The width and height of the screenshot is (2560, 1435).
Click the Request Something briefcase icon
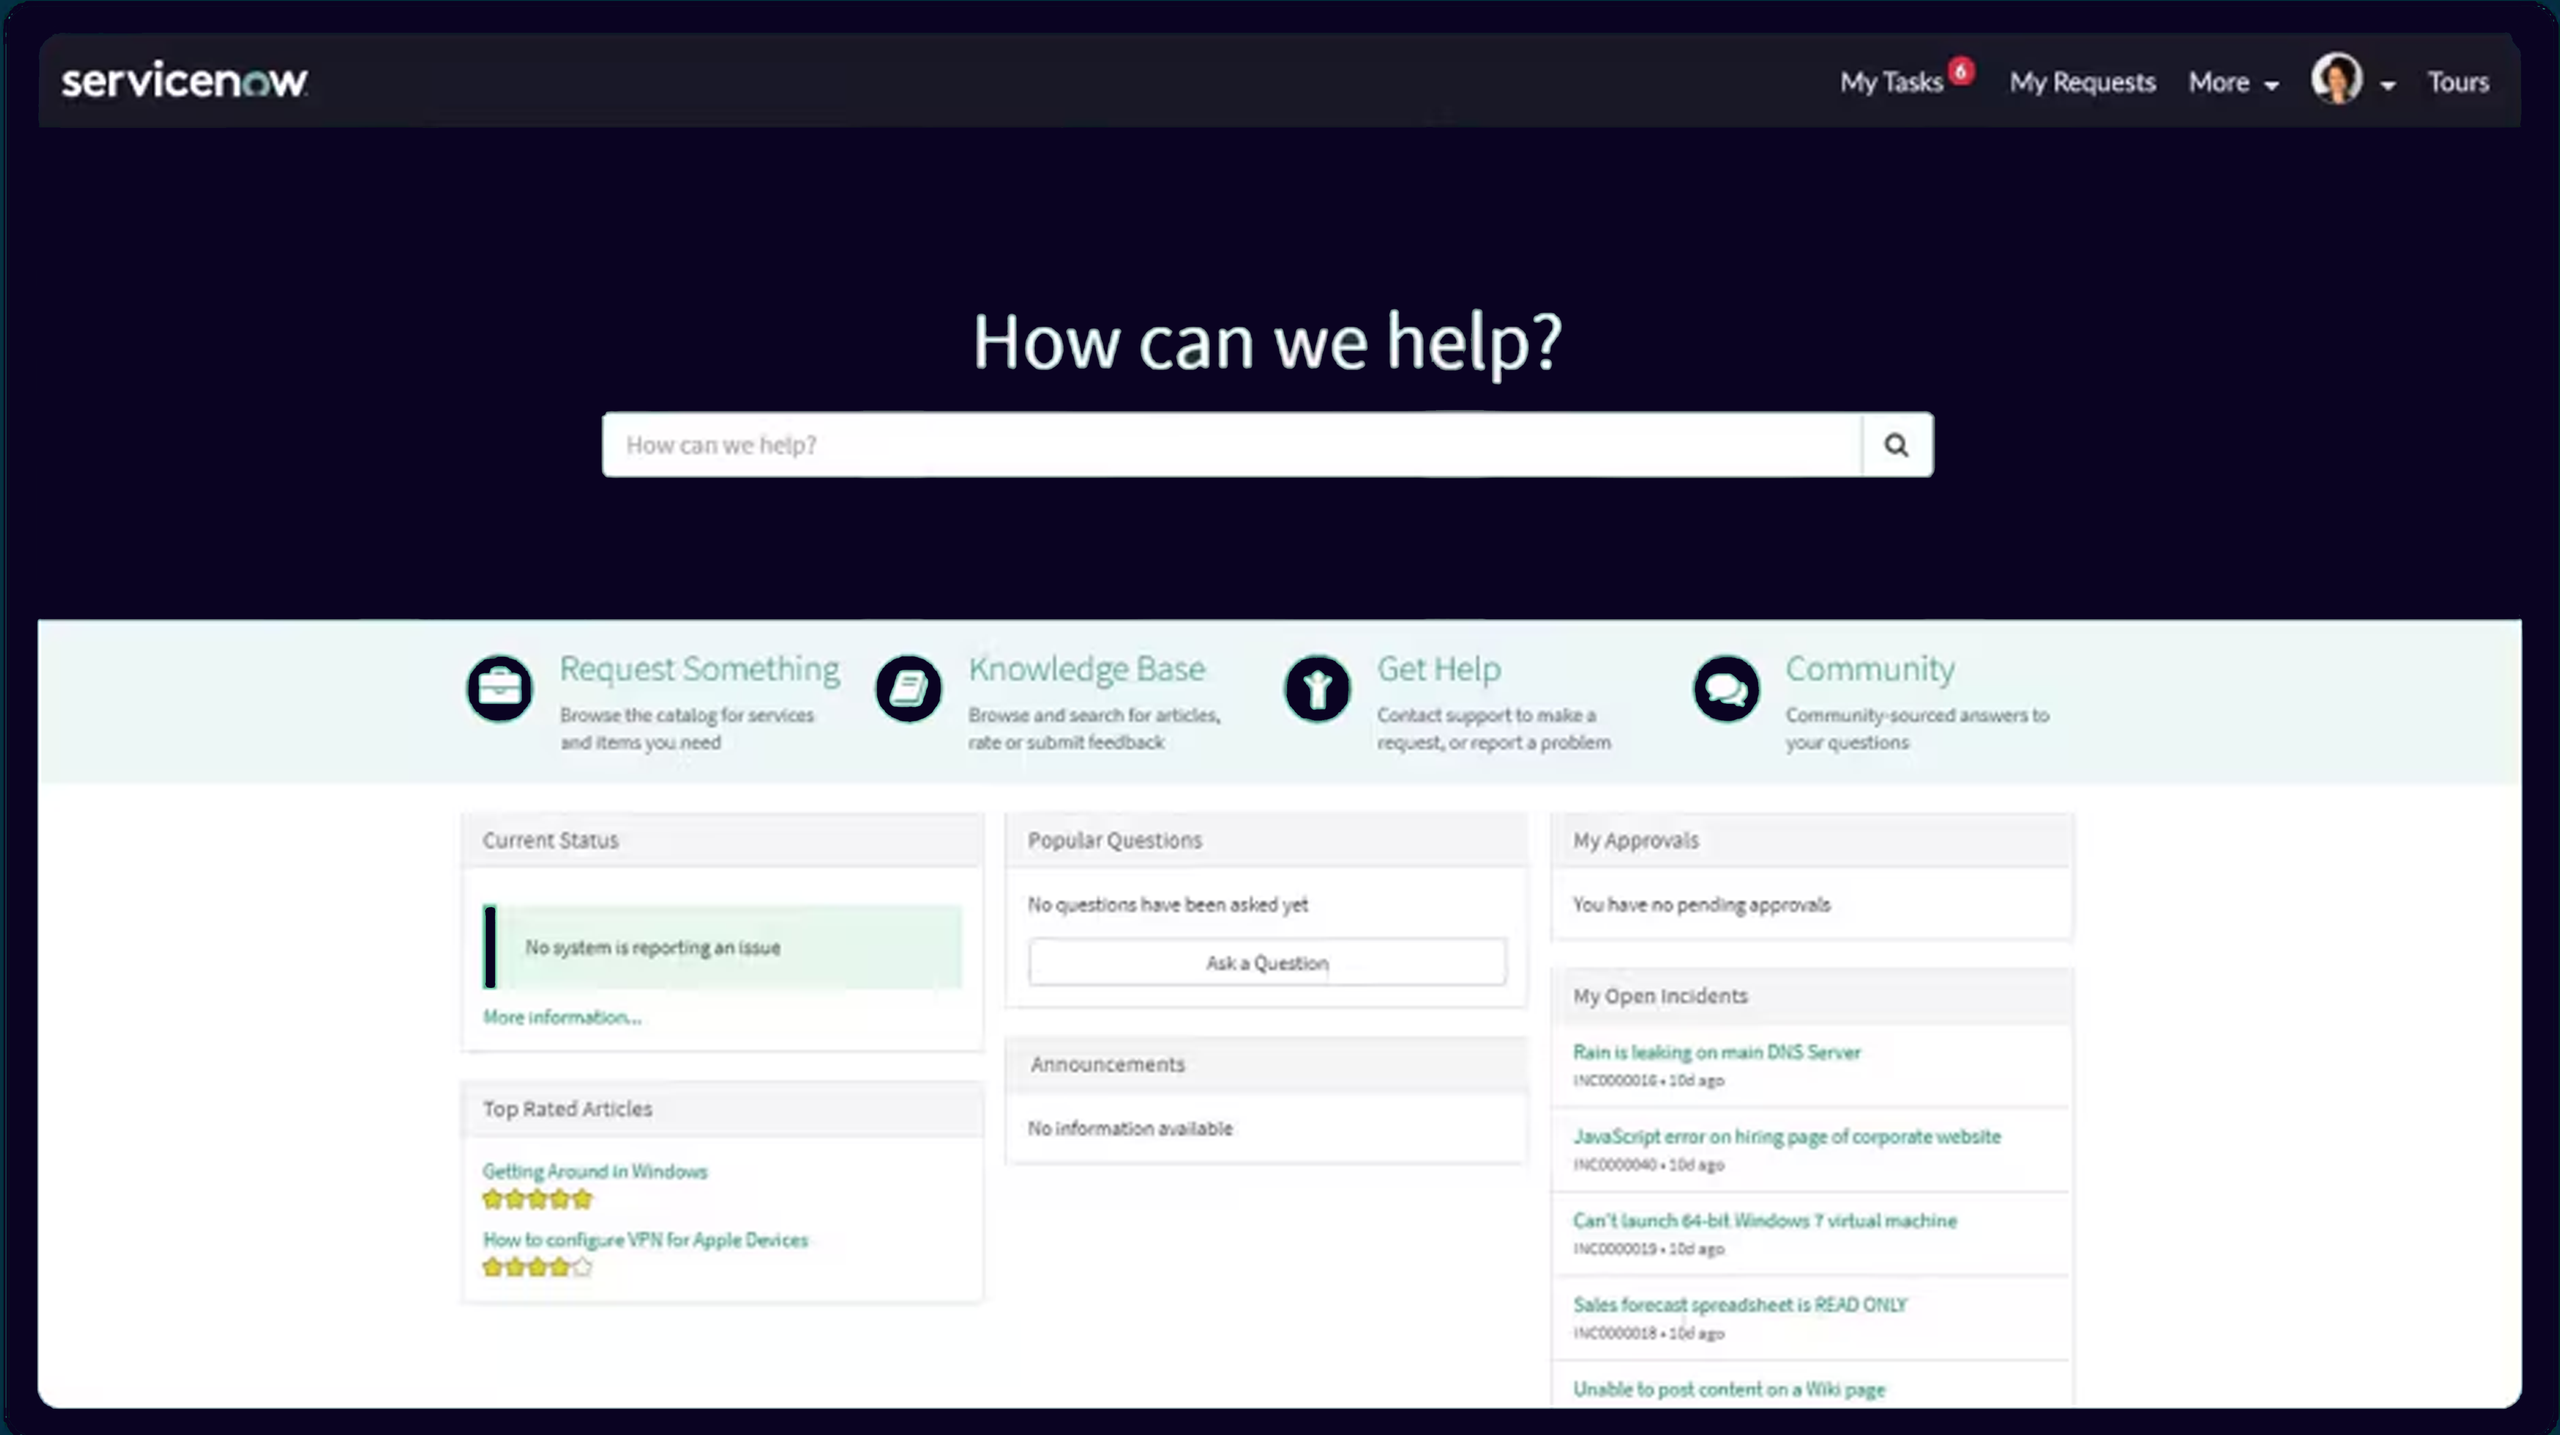point(499,688)
